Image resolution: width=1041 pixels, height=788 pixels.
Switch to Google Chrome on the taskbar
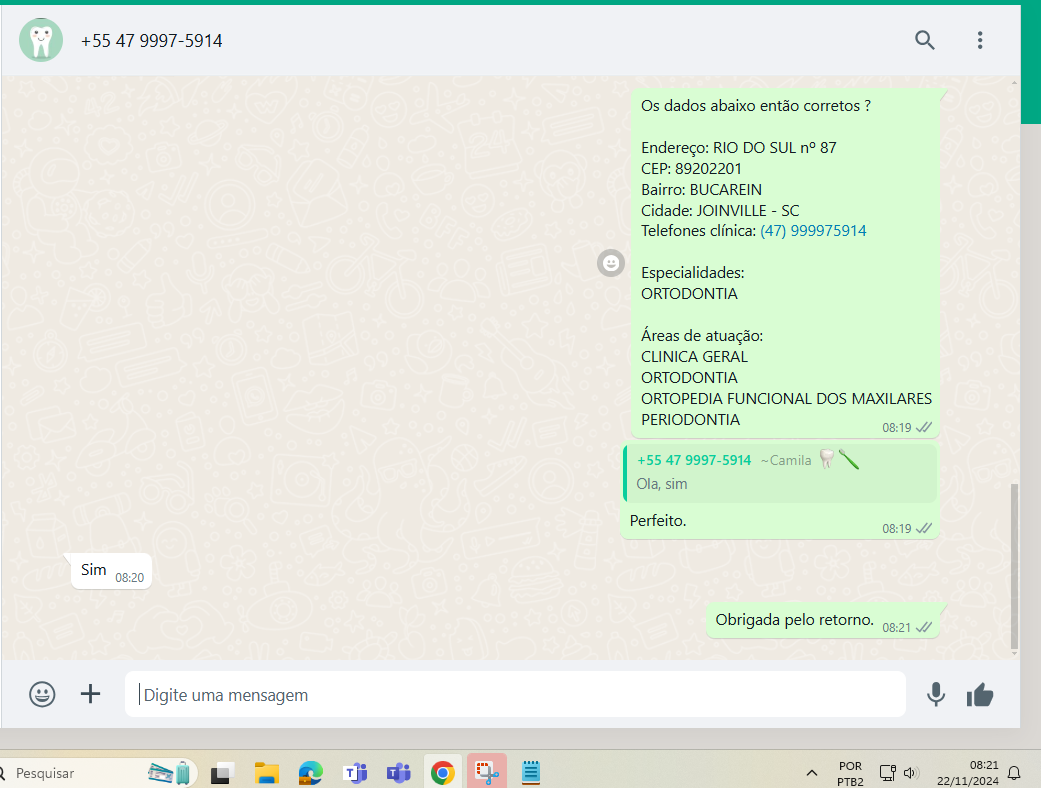[x=442, y=773]
